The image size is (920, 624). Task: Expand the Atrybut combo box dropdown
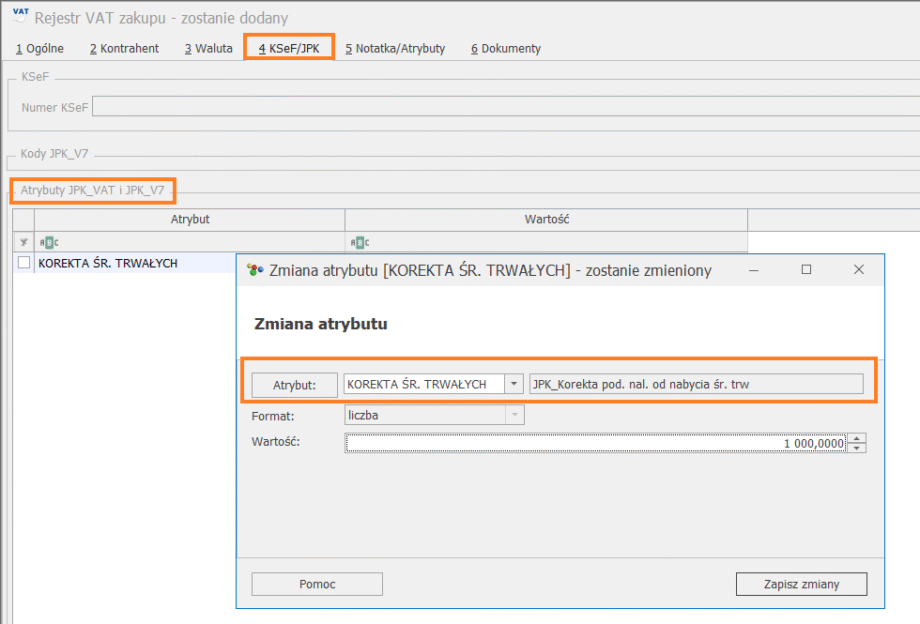[x=513, y=384]
